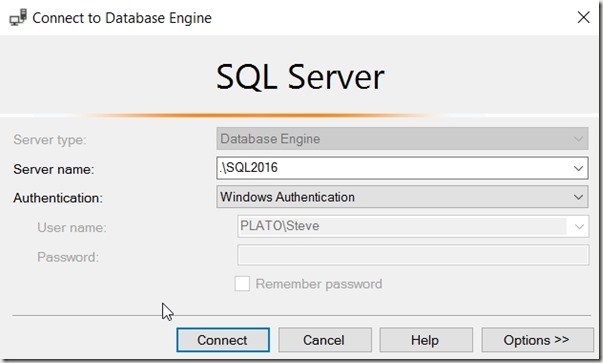Click the Server name label
Image resolution: width=603 pixels, height=363 pixels.
pyautogui.click(x=54, y=169)
